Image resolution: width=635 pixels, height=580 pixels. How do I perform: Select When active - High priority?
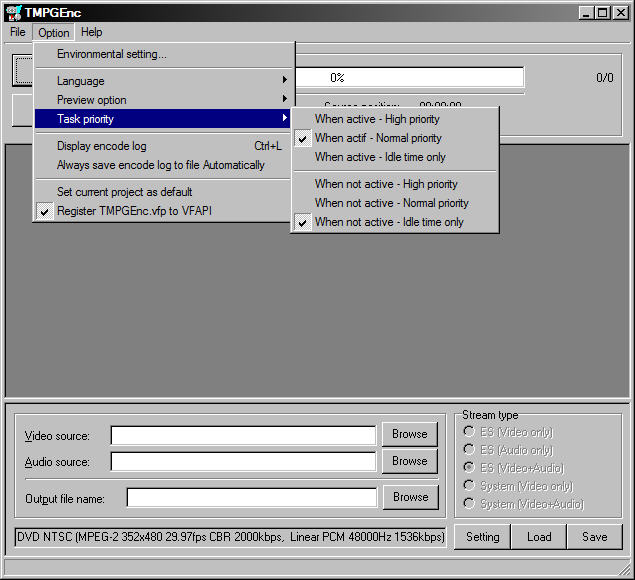(395, 119)
